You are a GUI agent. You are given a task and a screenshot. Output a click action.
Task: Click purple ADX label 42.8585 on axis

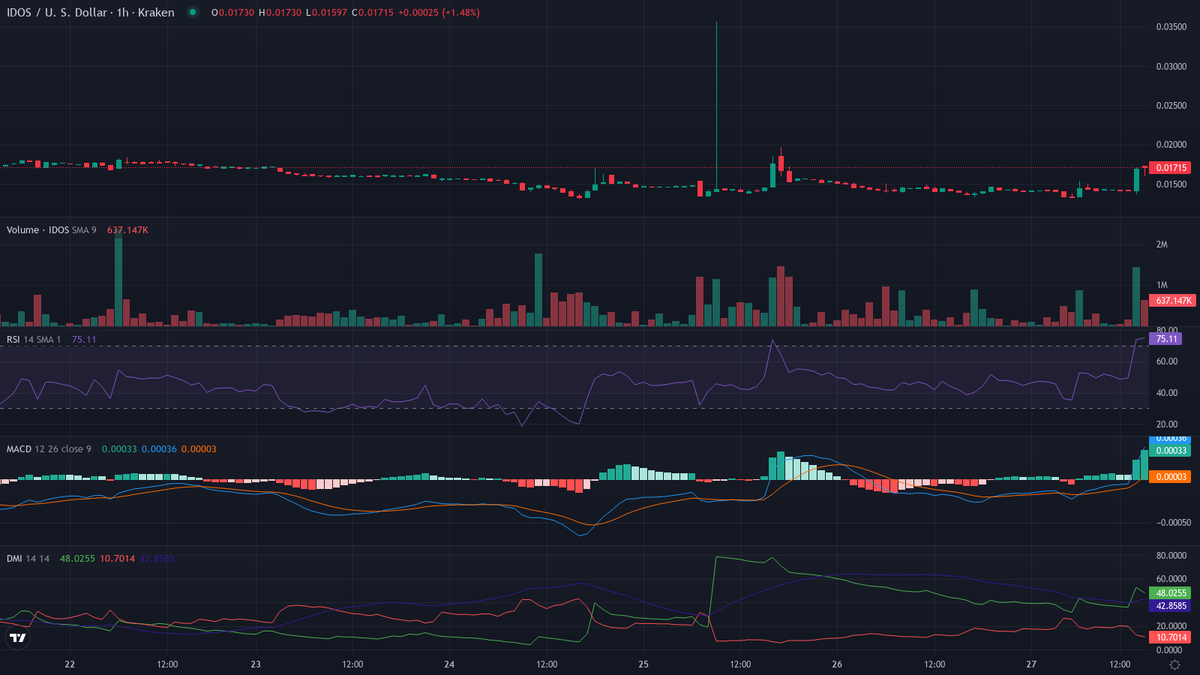tap(1170, 606)
